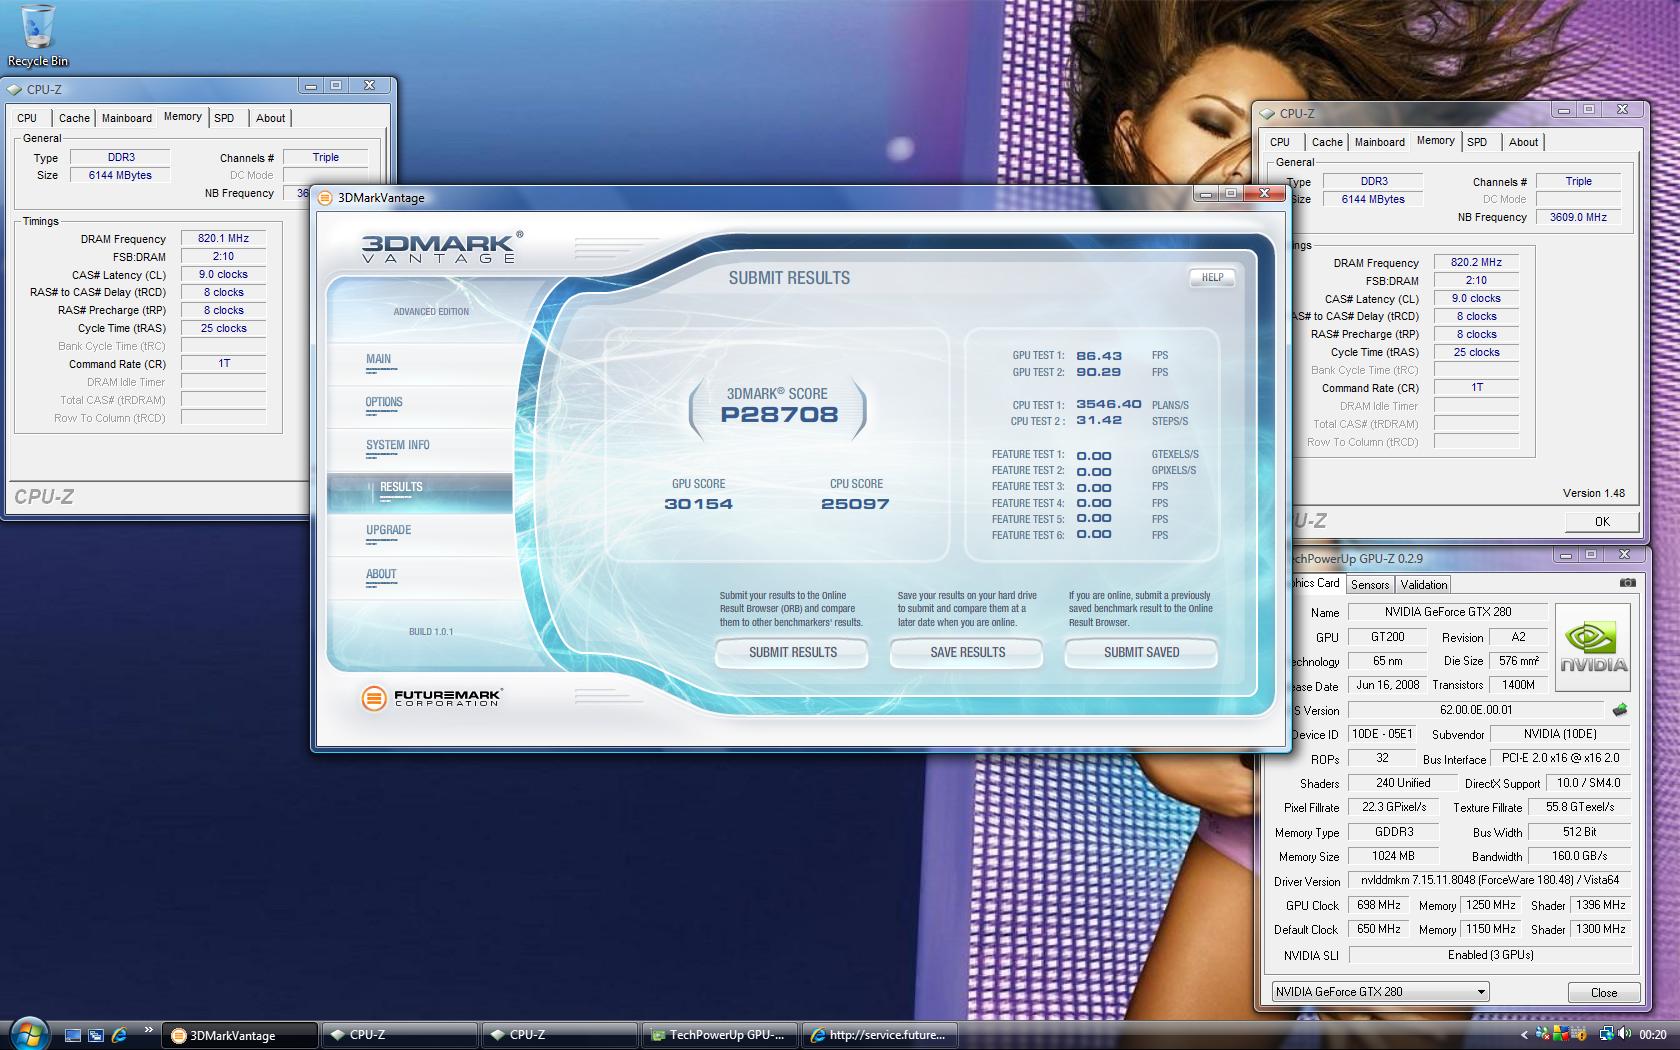Click the P28708 3DMark score
The height and width of the screenshot is (1050, 1680).
(779, 414)
